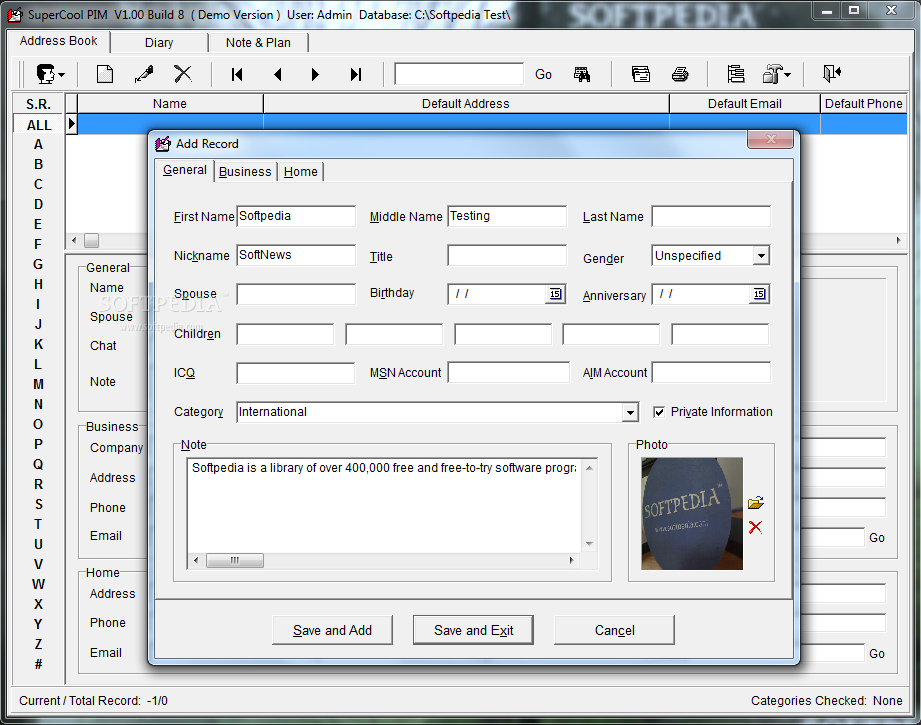Click the Middle Name field

(x=507, y=216)
